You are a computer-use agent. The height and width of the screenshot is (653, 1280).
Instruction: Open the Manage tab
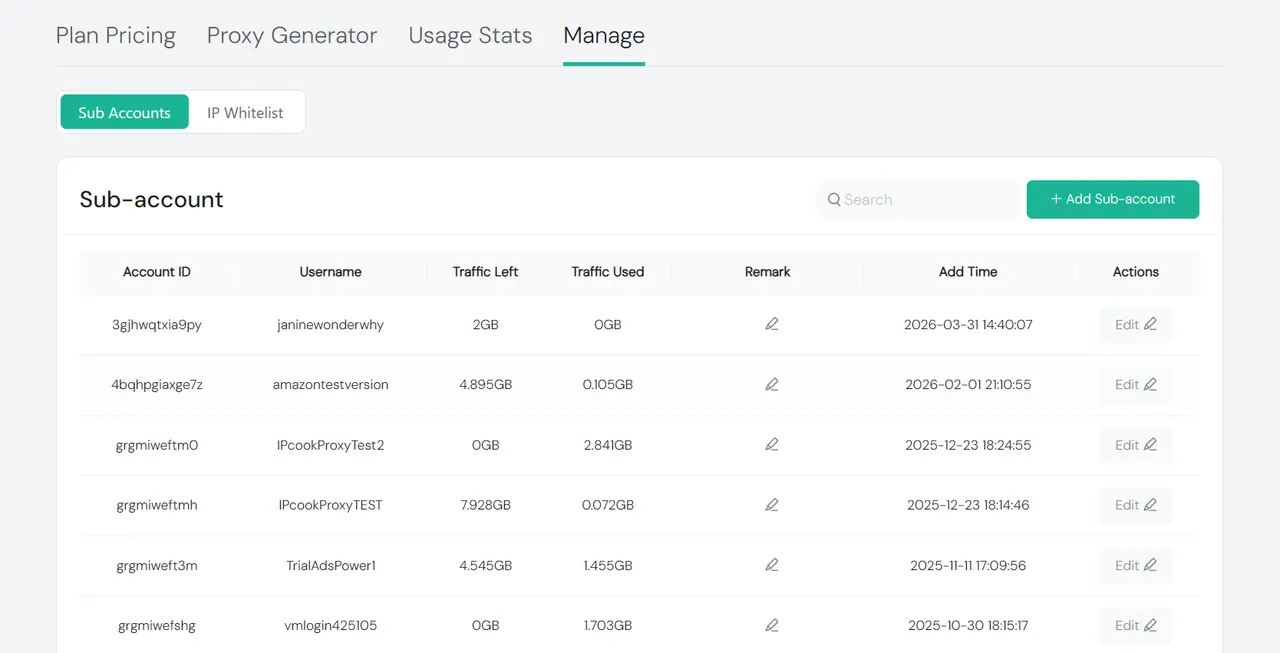[x=603, y=35]
